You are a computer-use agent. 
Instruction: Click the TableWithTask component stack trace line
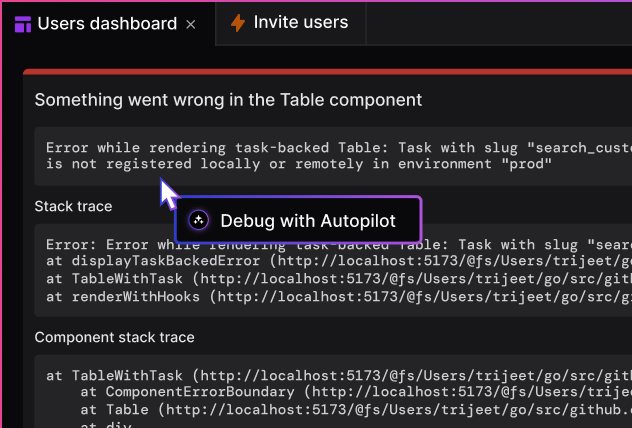pyautogui.click(x=339, y=376)
